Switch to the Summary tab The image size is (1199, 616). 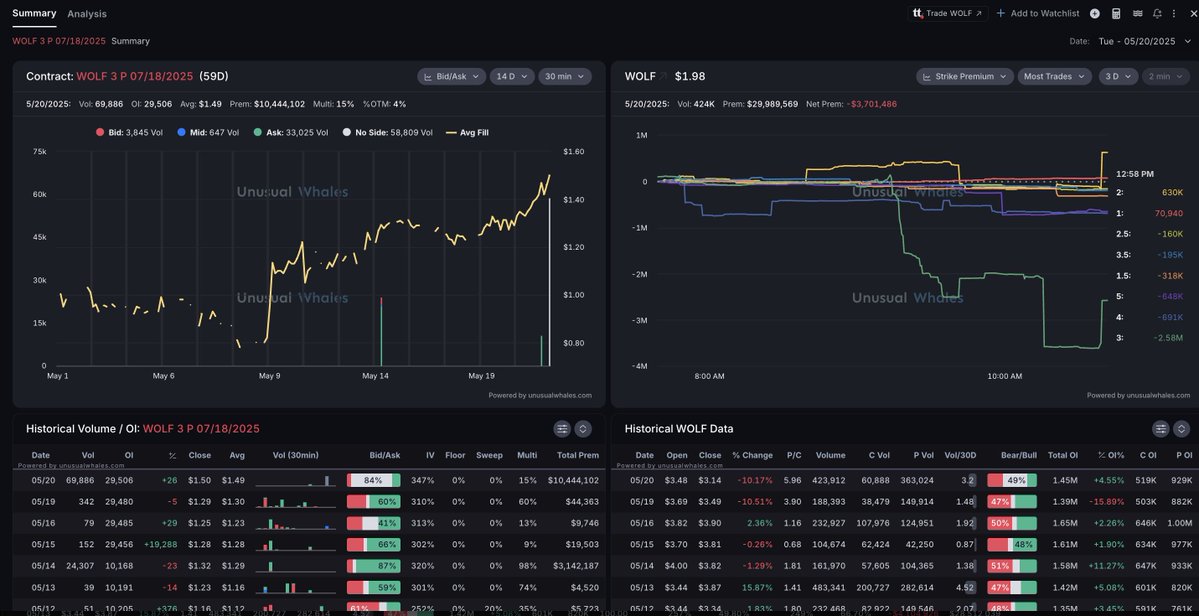pyautogui.click(x=34, y=13)
